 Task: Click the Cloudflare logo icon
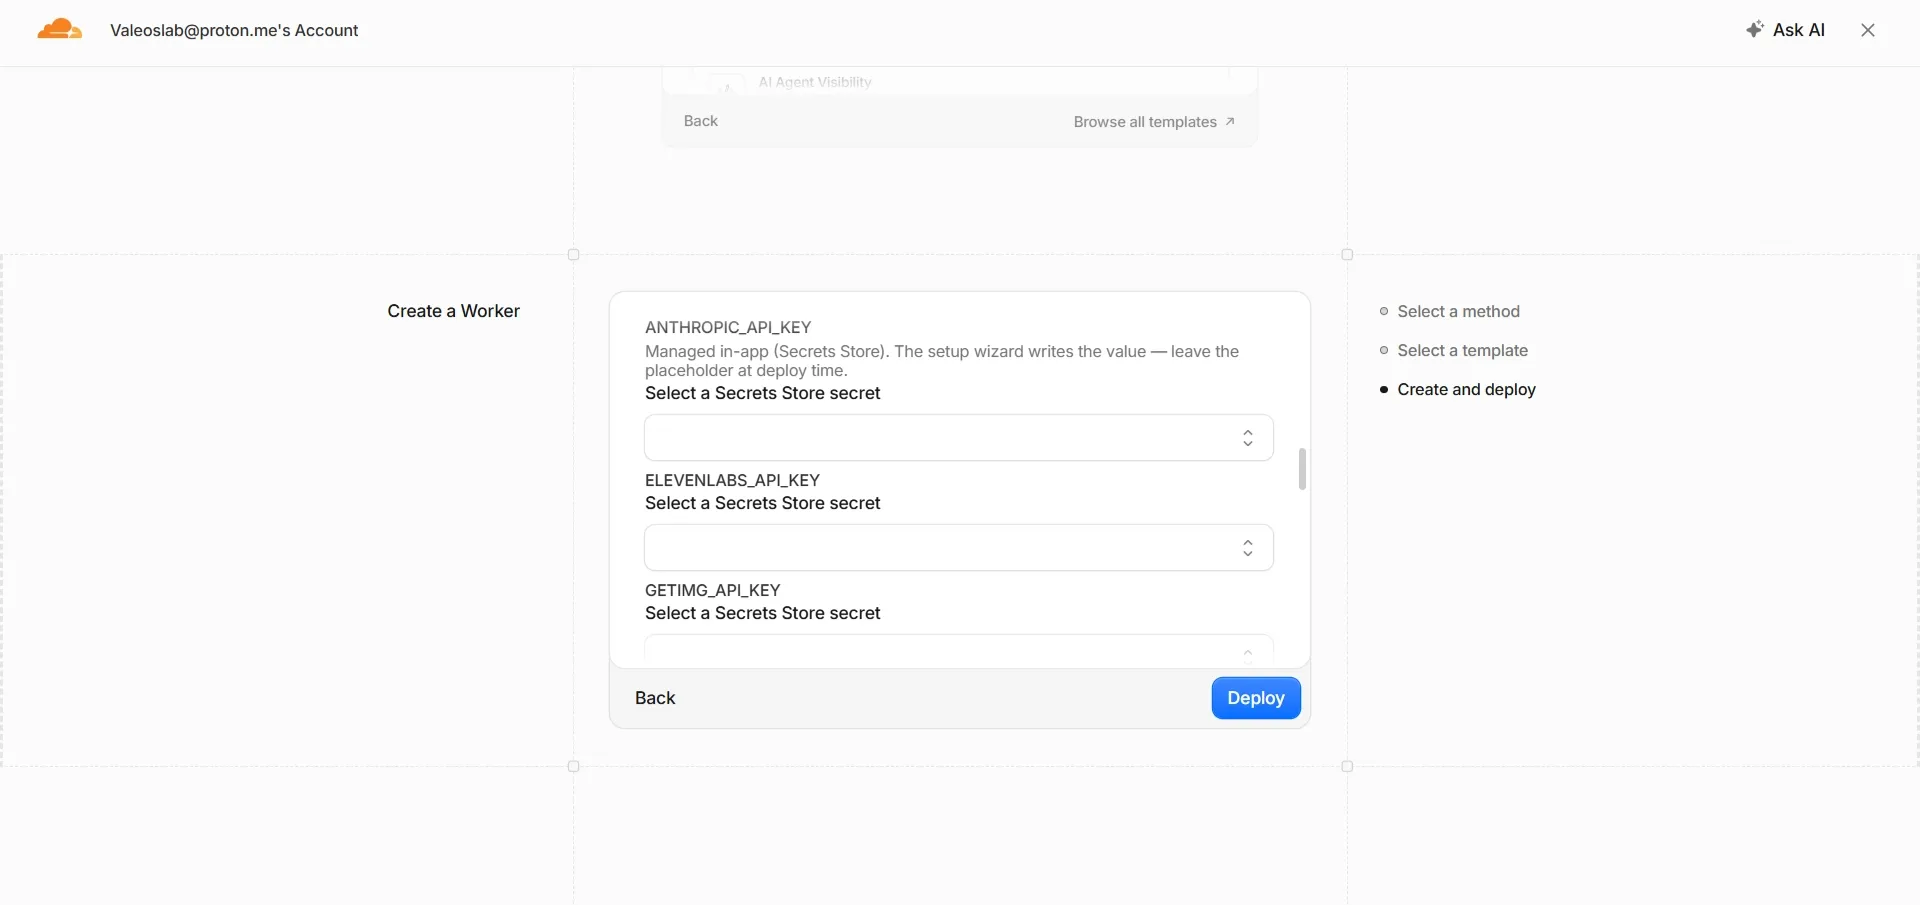point(59,29)
